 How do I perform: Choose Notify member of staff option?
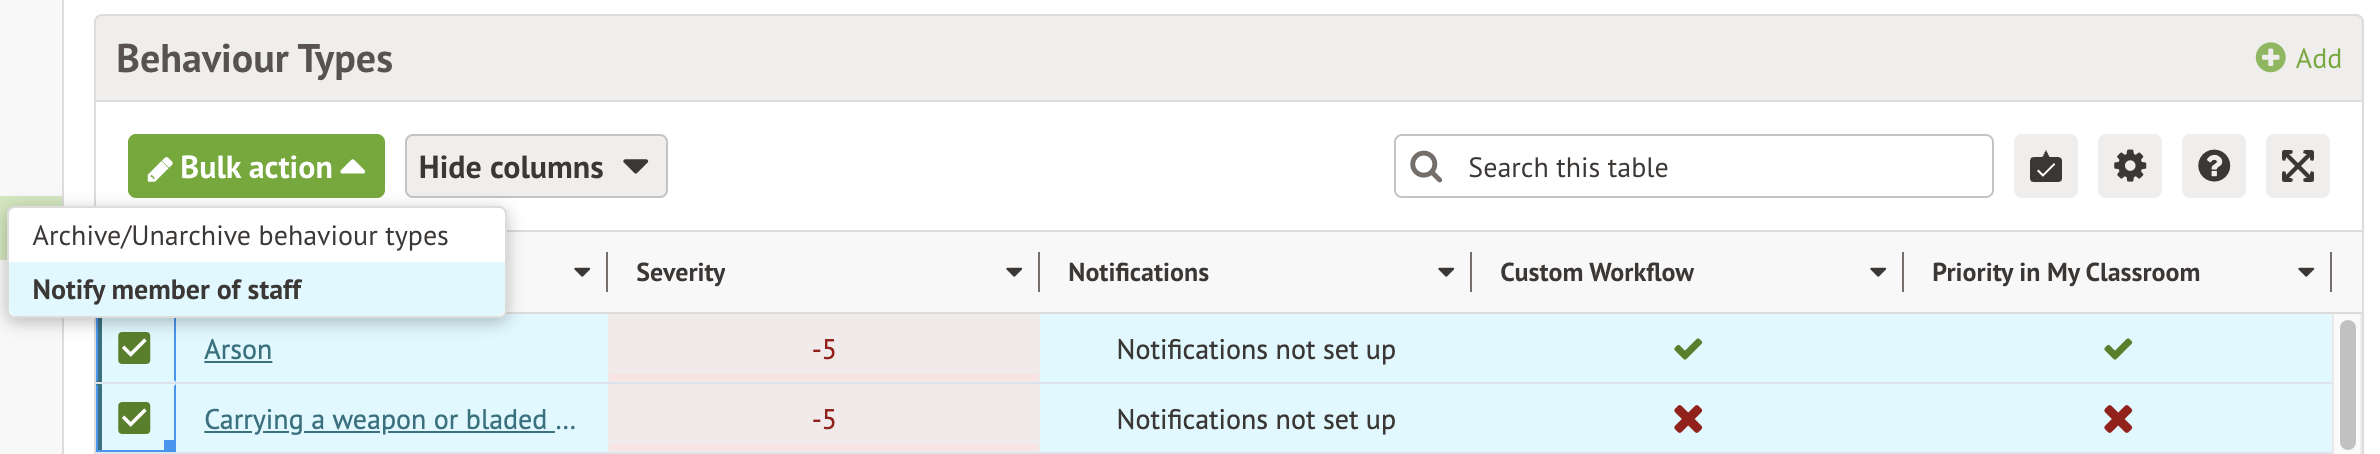[167, 290]
